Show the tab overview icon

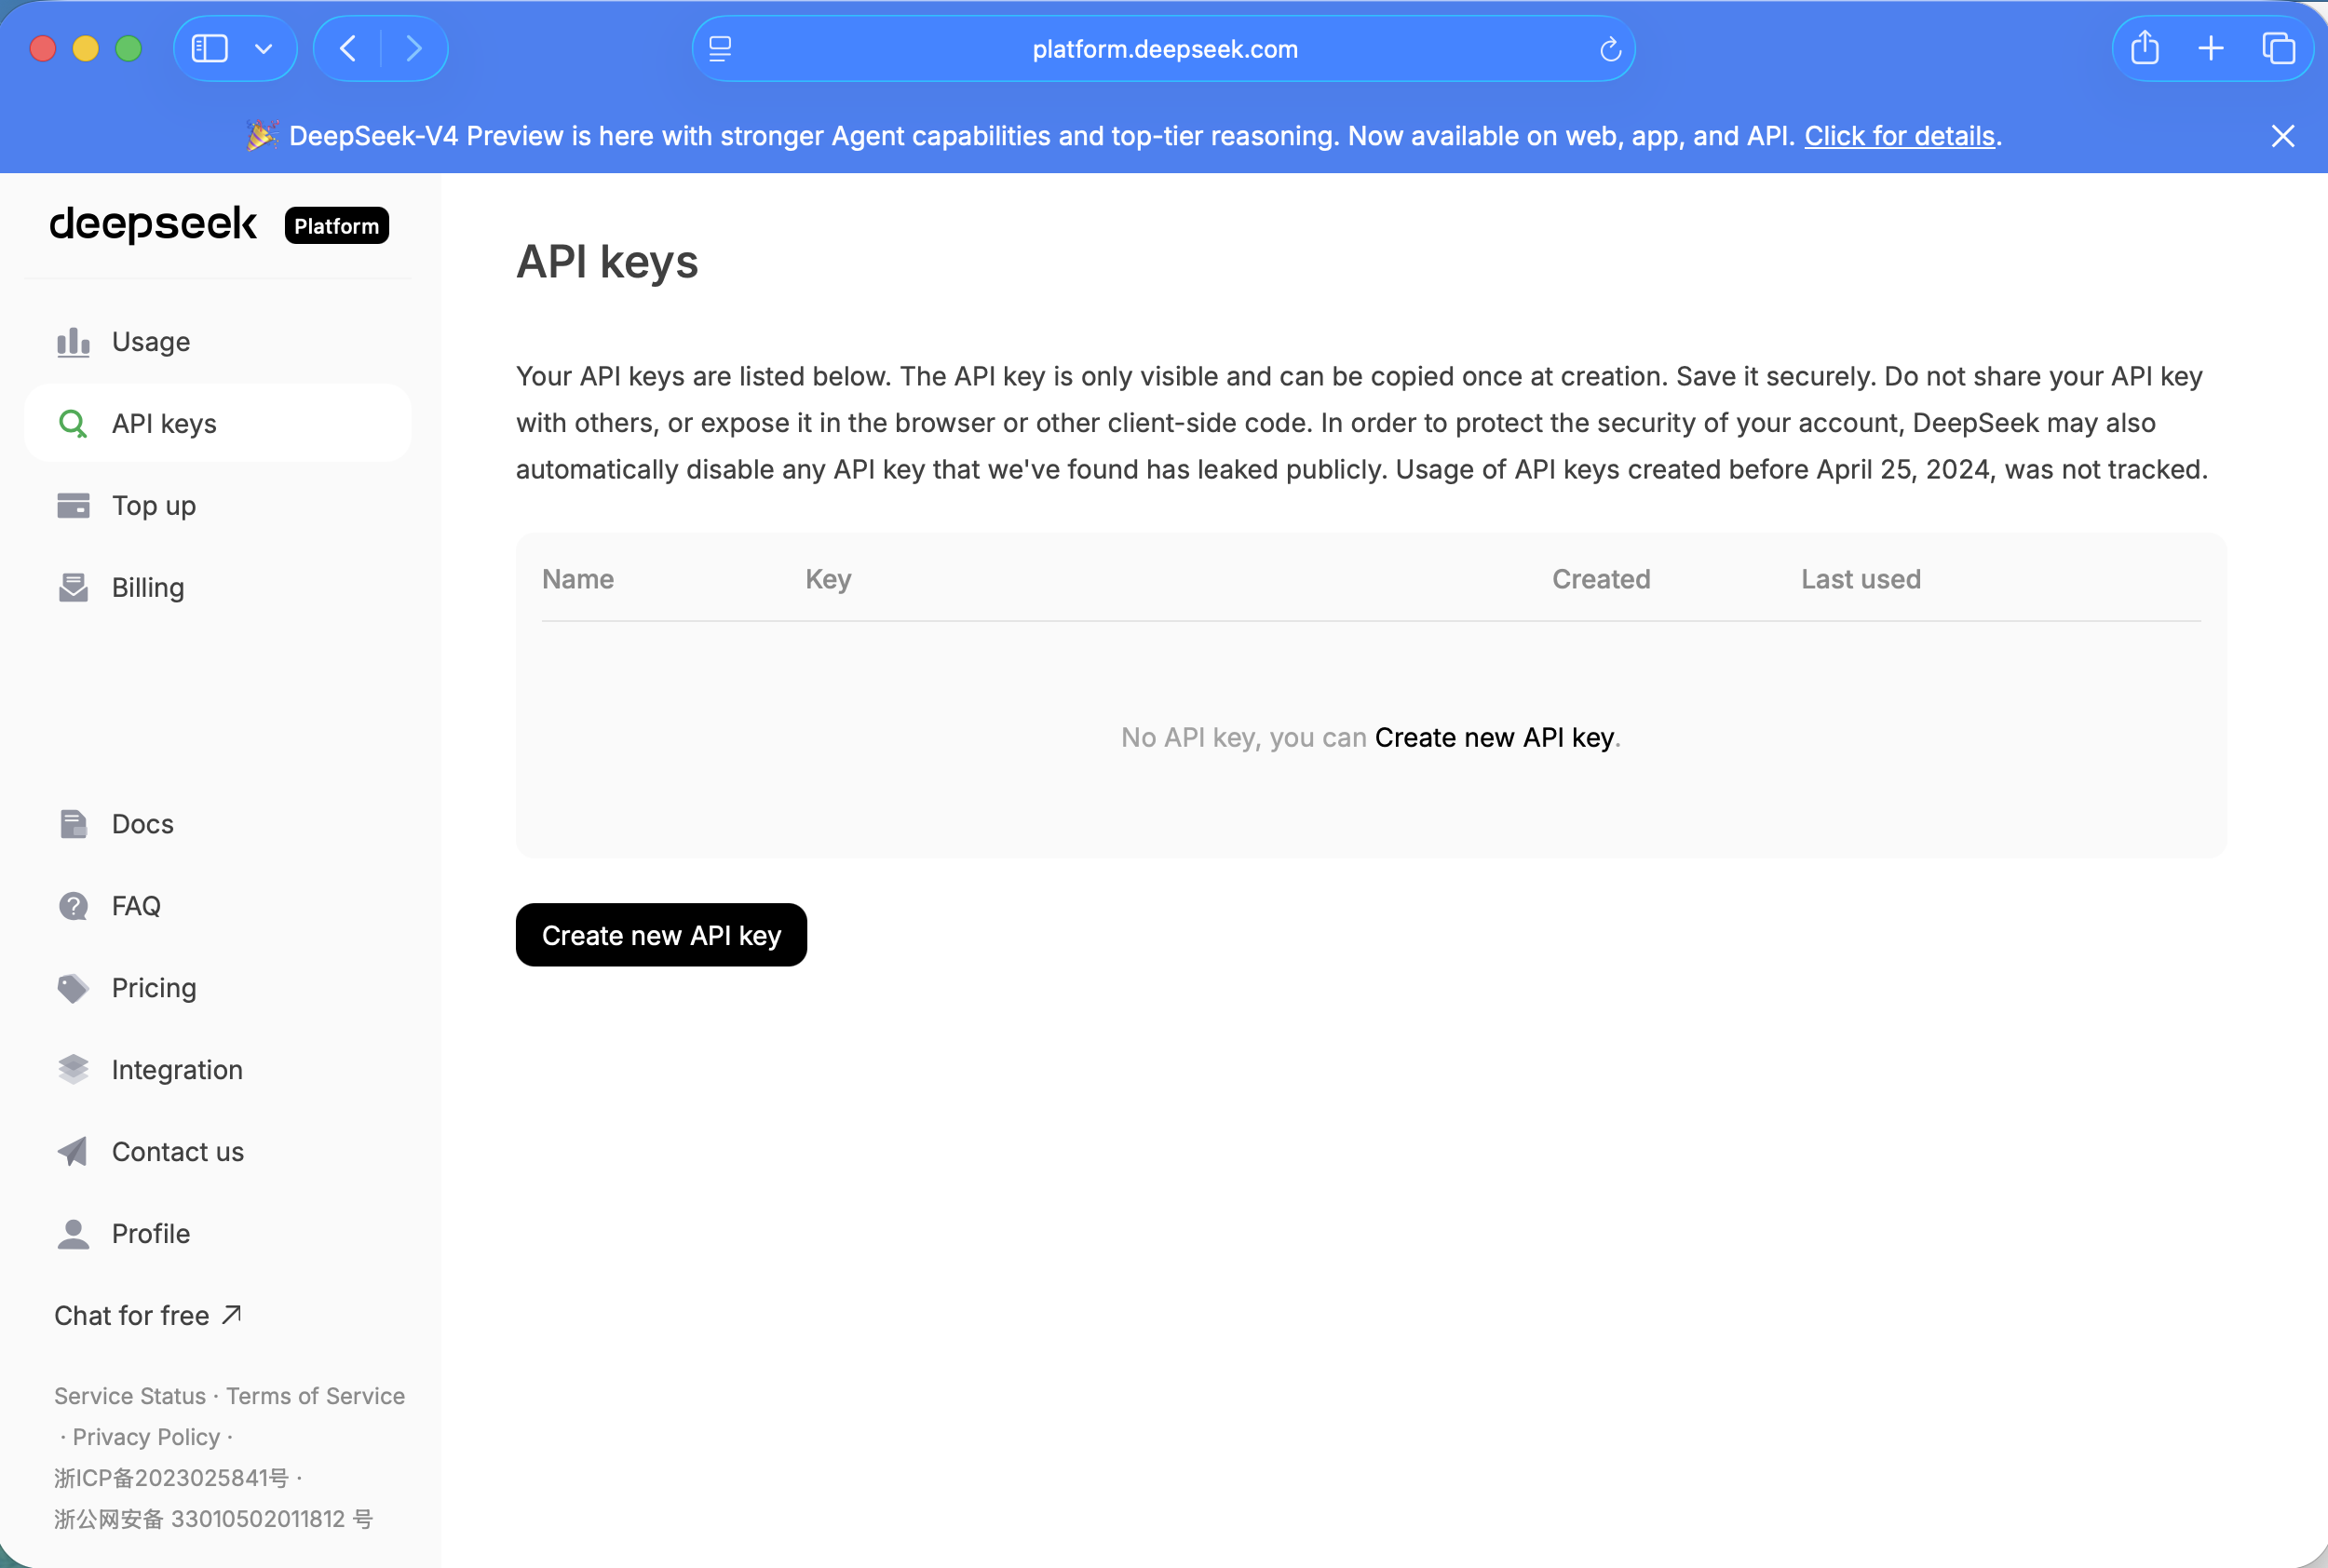[2278, 48]
